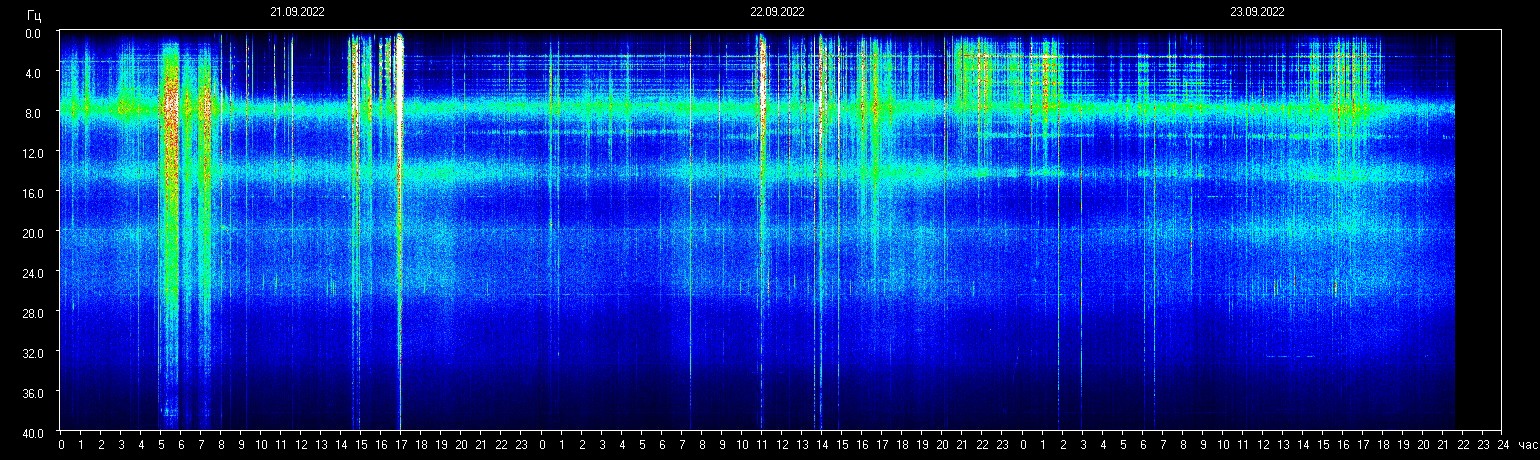Click the final 24 hour tick label
The height and width of the screenshot is (460, 1540).
tap(1503, 444)
